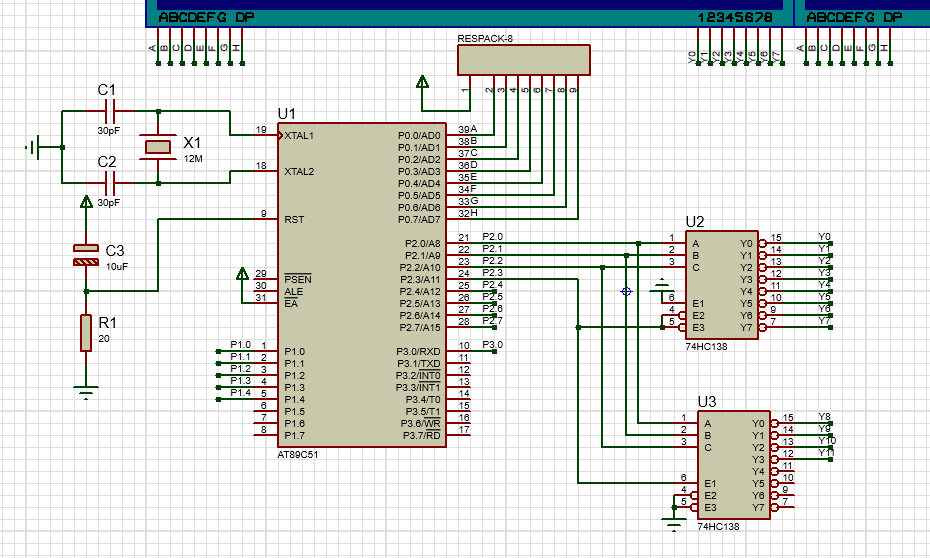930x558 pixels.
Task: Pick the R1 resistor component
Action: coord(86,332)
